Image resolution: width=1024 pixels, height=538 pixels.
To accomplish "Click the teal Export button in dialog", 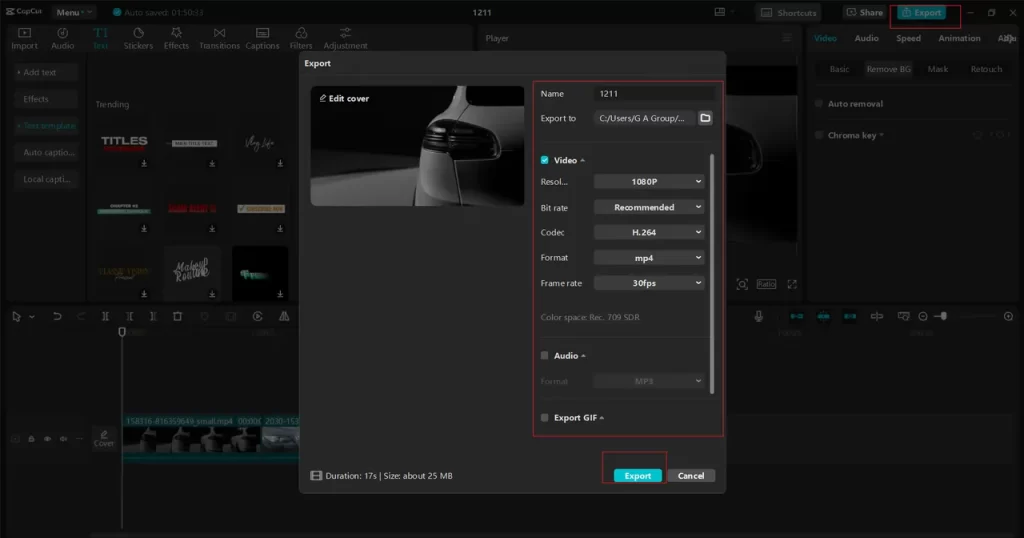I will (x=637, y=476).
